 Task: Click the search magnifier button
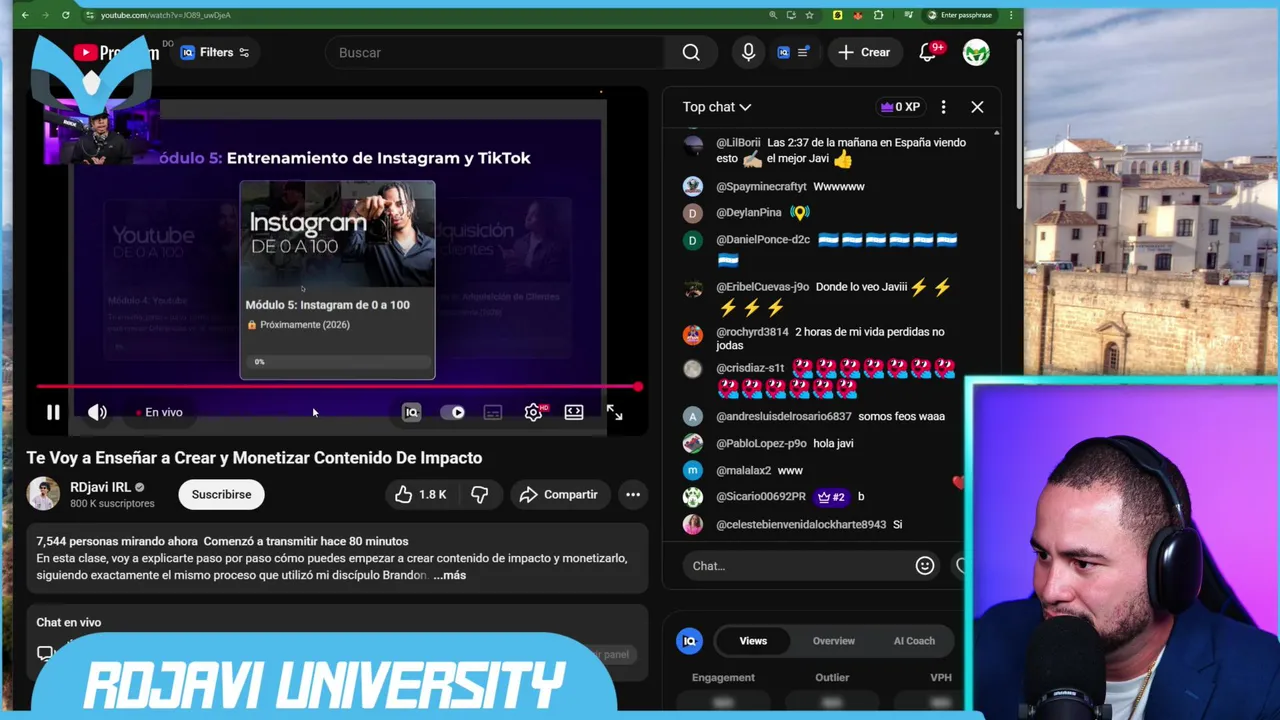(691, 52)
